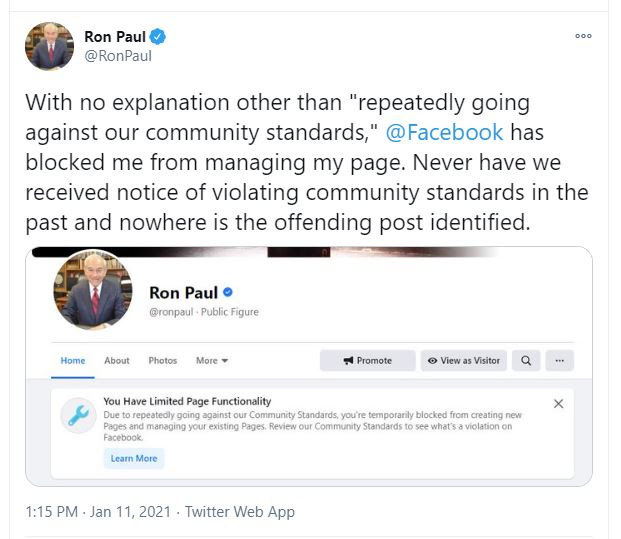Click the megaphone icon on the Promote button
This screenshot has height=539, width=621.
[349, 360]
